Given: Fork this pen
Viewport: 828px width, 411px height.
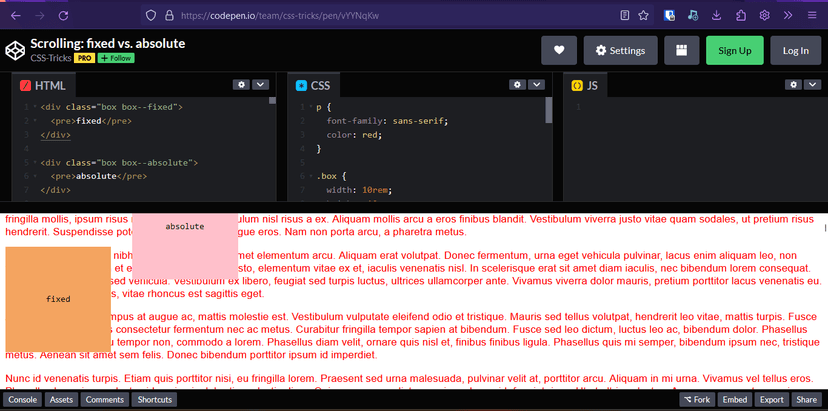Looking at the screenshot, I should point(697,400).
